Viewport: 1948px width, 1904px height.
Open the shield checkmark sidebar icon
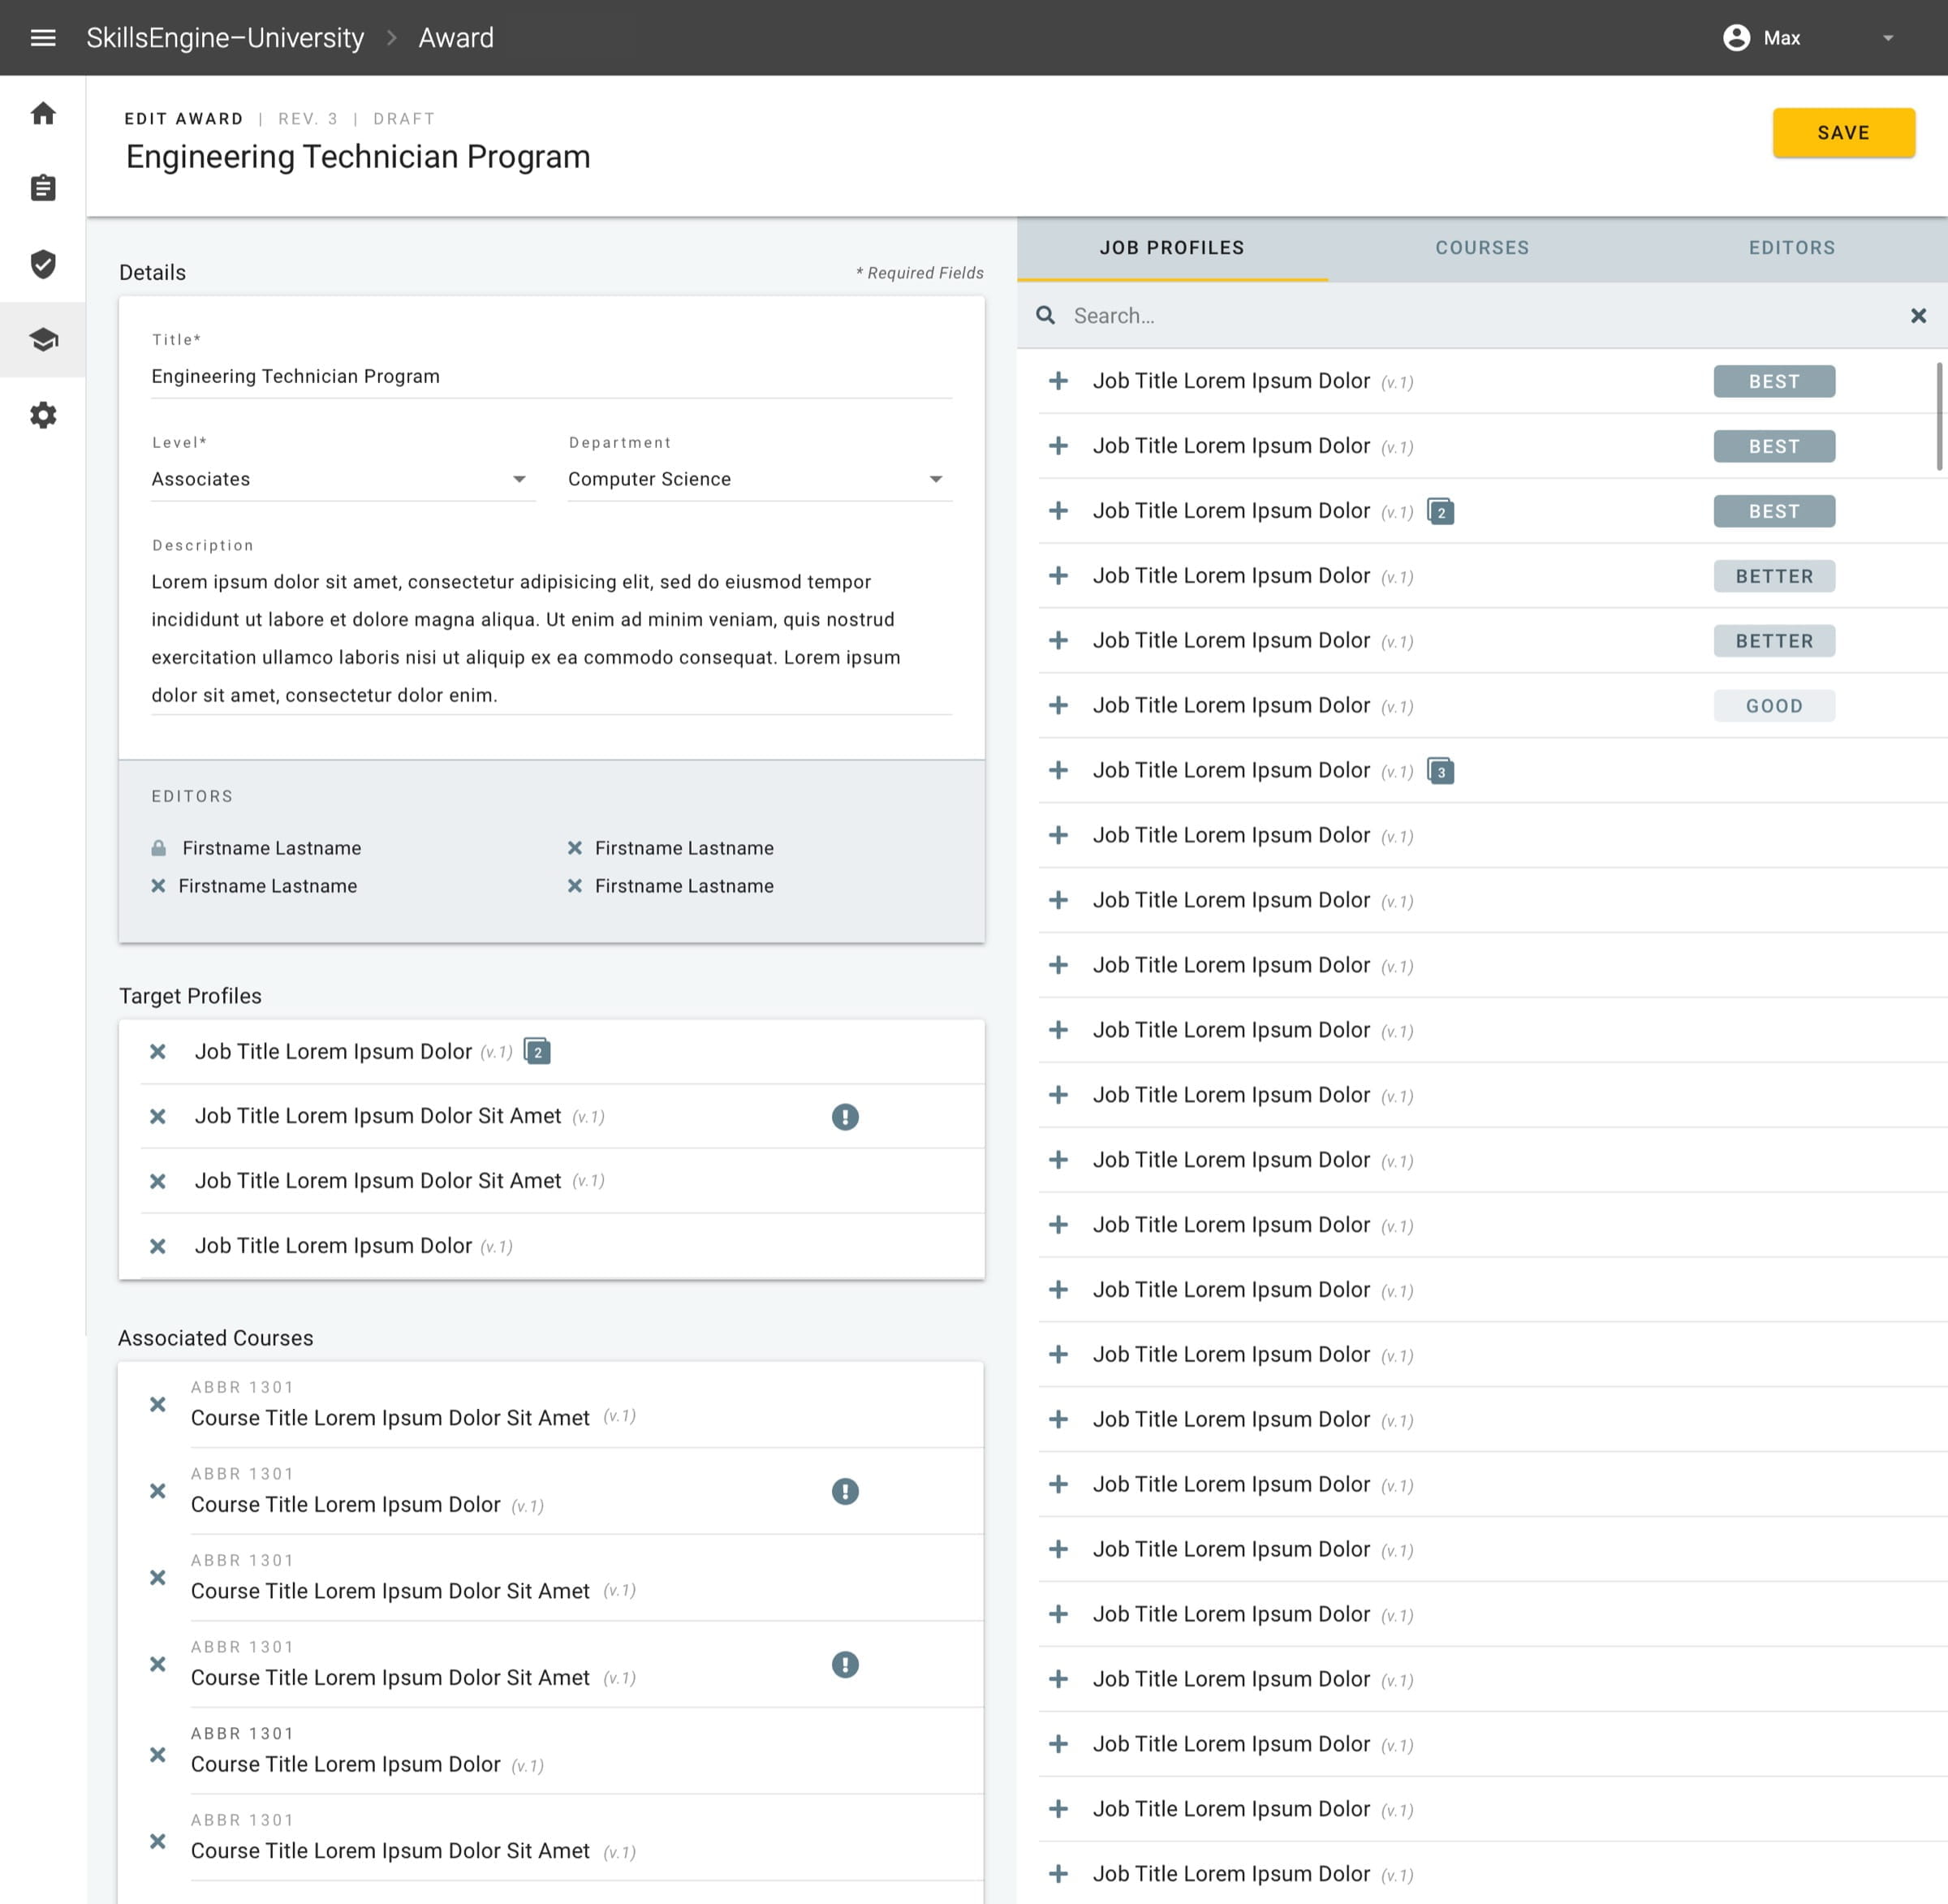pos(43,264)
